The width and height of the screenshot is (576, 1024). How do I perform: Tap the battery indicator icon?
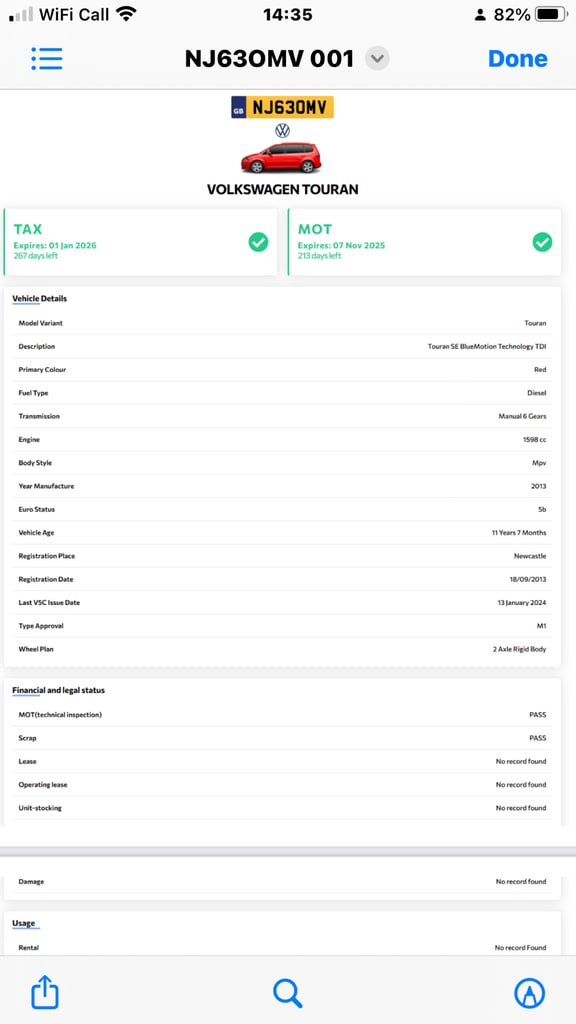[x=551, y=14]
